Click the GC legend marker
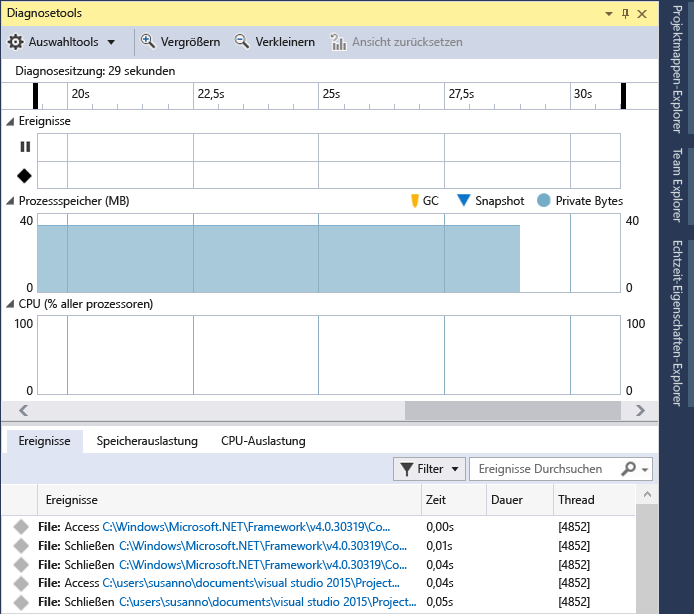The height and width of the screenshot is (614, 694). (415, 201)
